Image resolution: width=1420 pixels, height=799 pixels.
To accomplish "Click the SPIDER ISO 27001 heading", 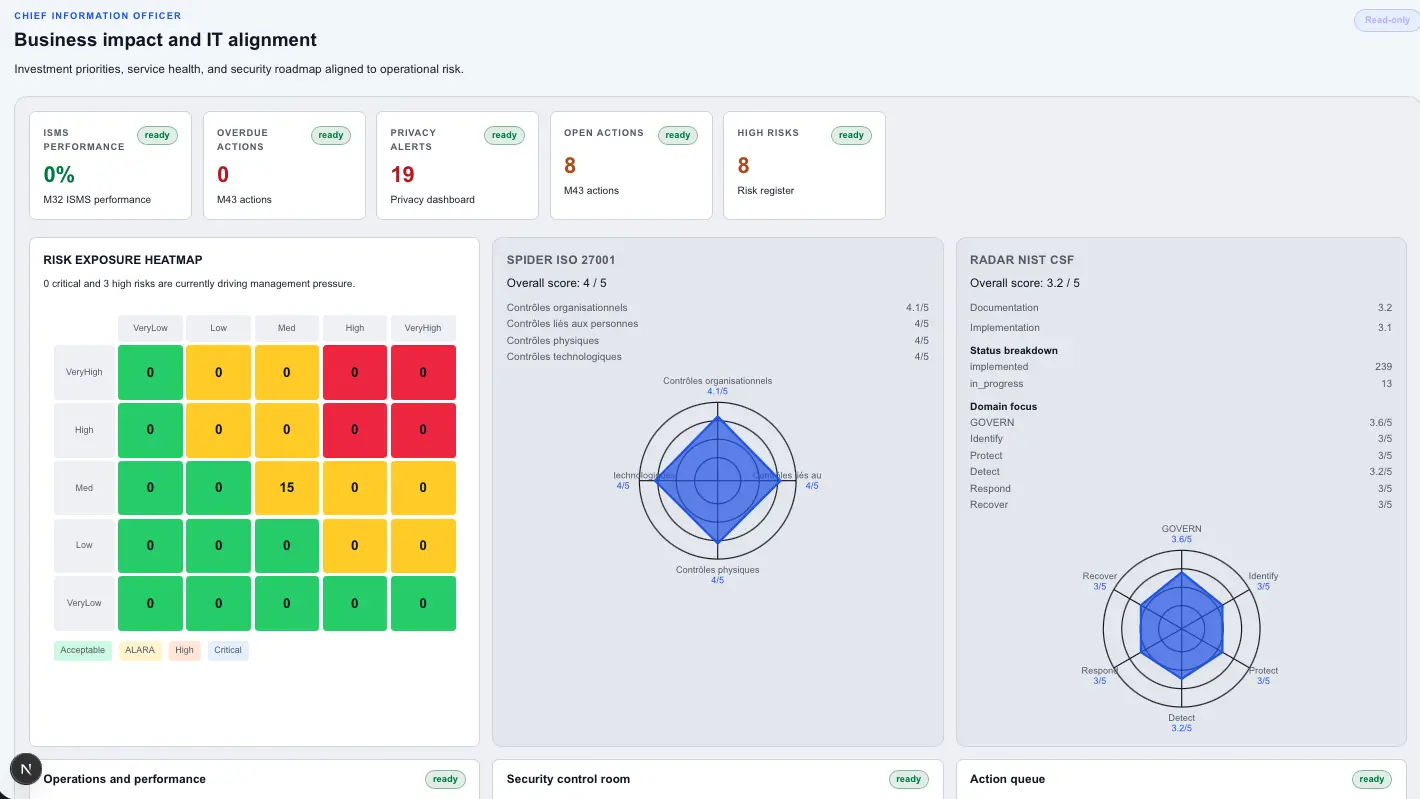I will click(x=561, y=260).
